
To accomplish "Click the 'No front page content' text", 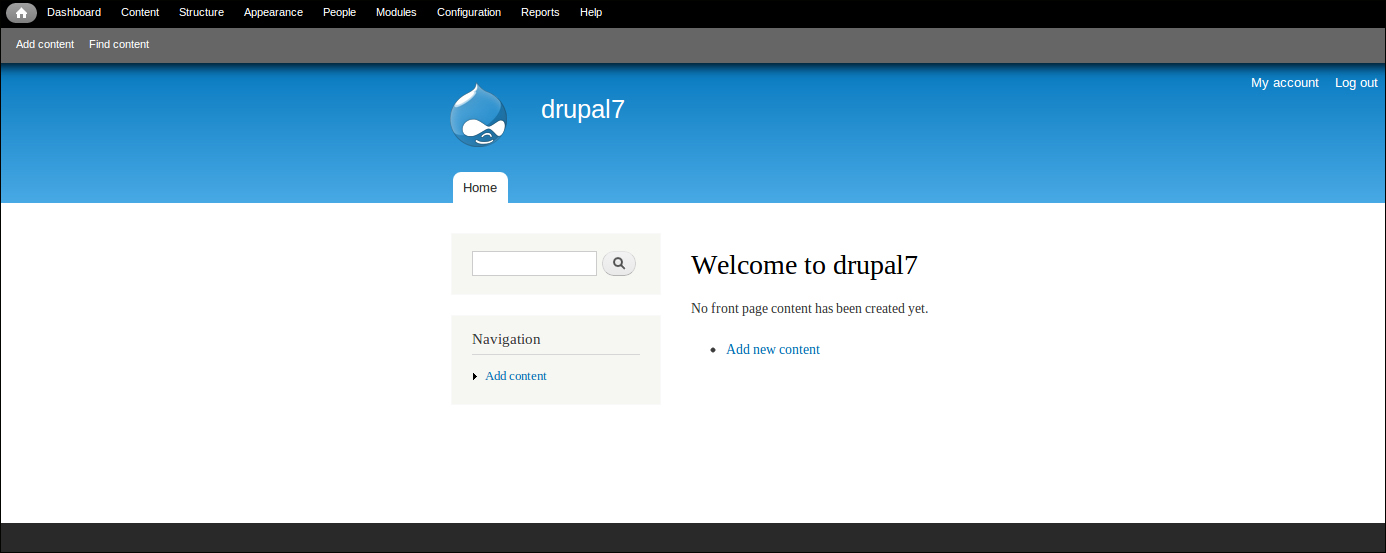I will pyautogui.click(x=809, y=308).
